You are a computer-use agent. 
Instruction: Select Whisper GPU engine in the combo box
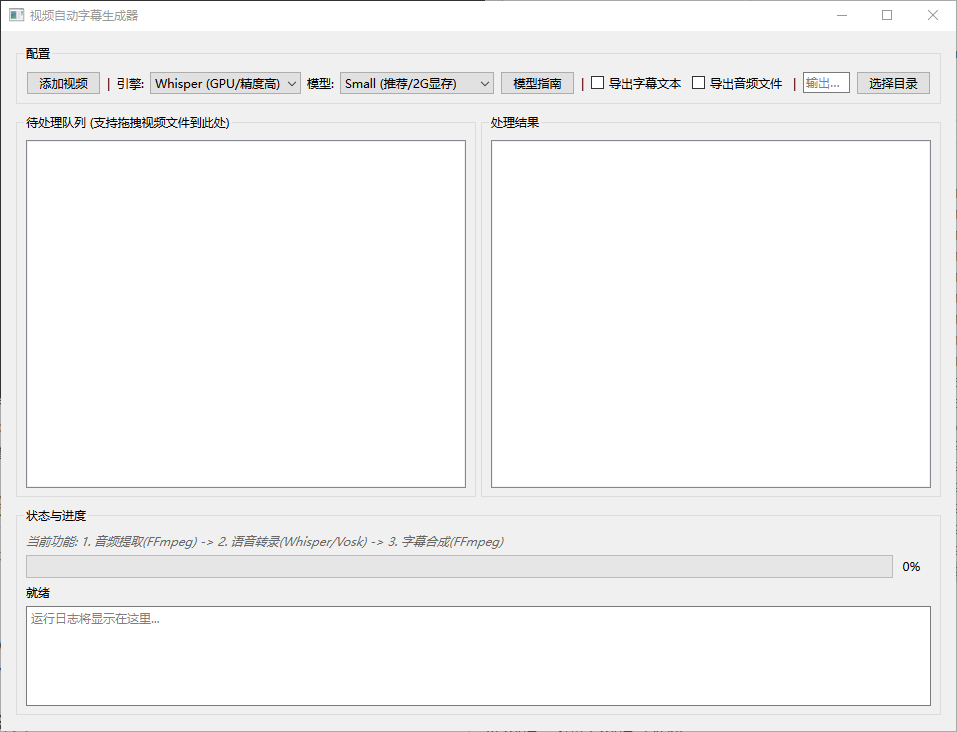(224, 83)
